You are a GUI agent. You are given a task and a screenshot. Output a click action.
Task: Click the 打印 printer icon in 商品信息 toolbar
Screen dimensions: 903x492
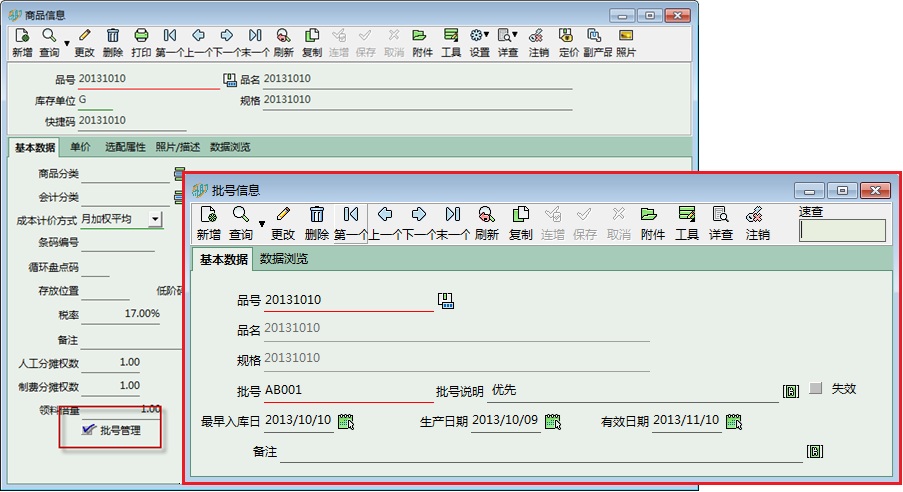(141, 36)
